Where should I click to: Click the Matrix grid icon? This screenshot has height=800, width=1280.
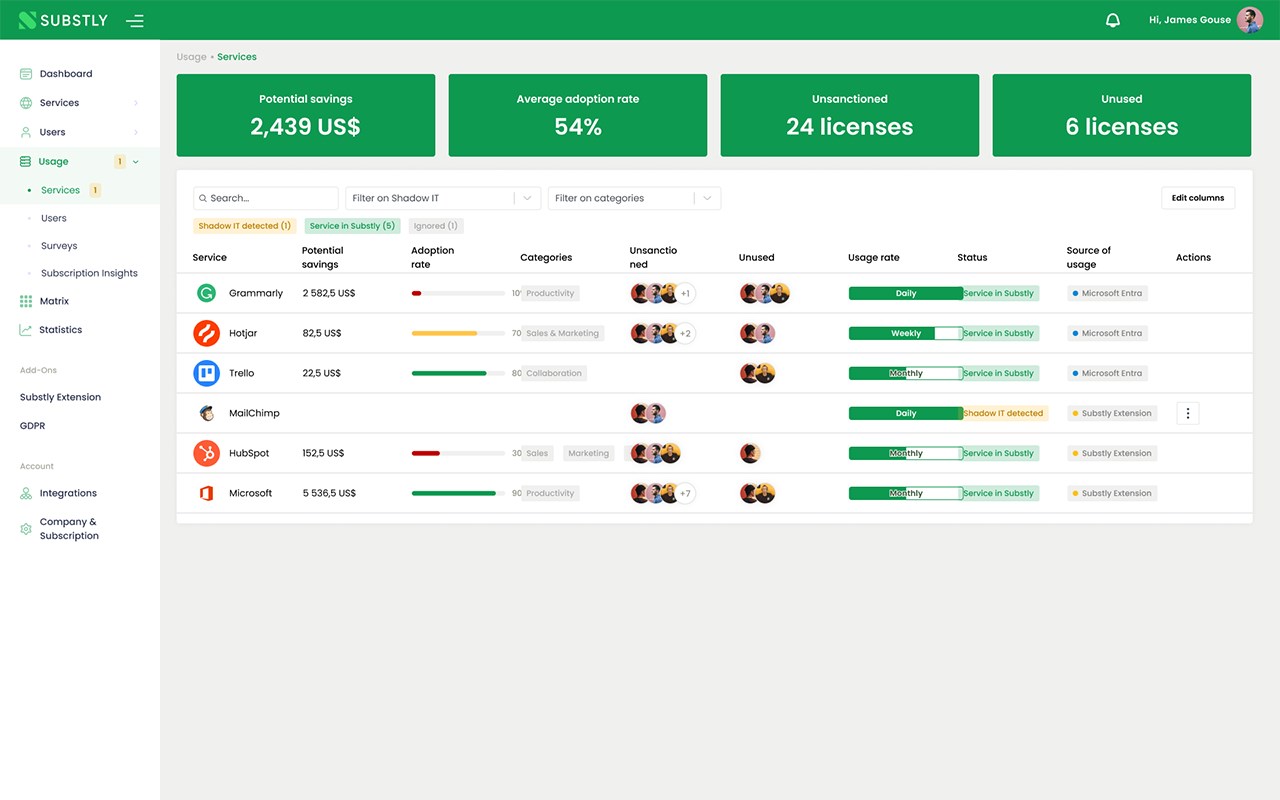pyautogui.click(x=26, y=301)
